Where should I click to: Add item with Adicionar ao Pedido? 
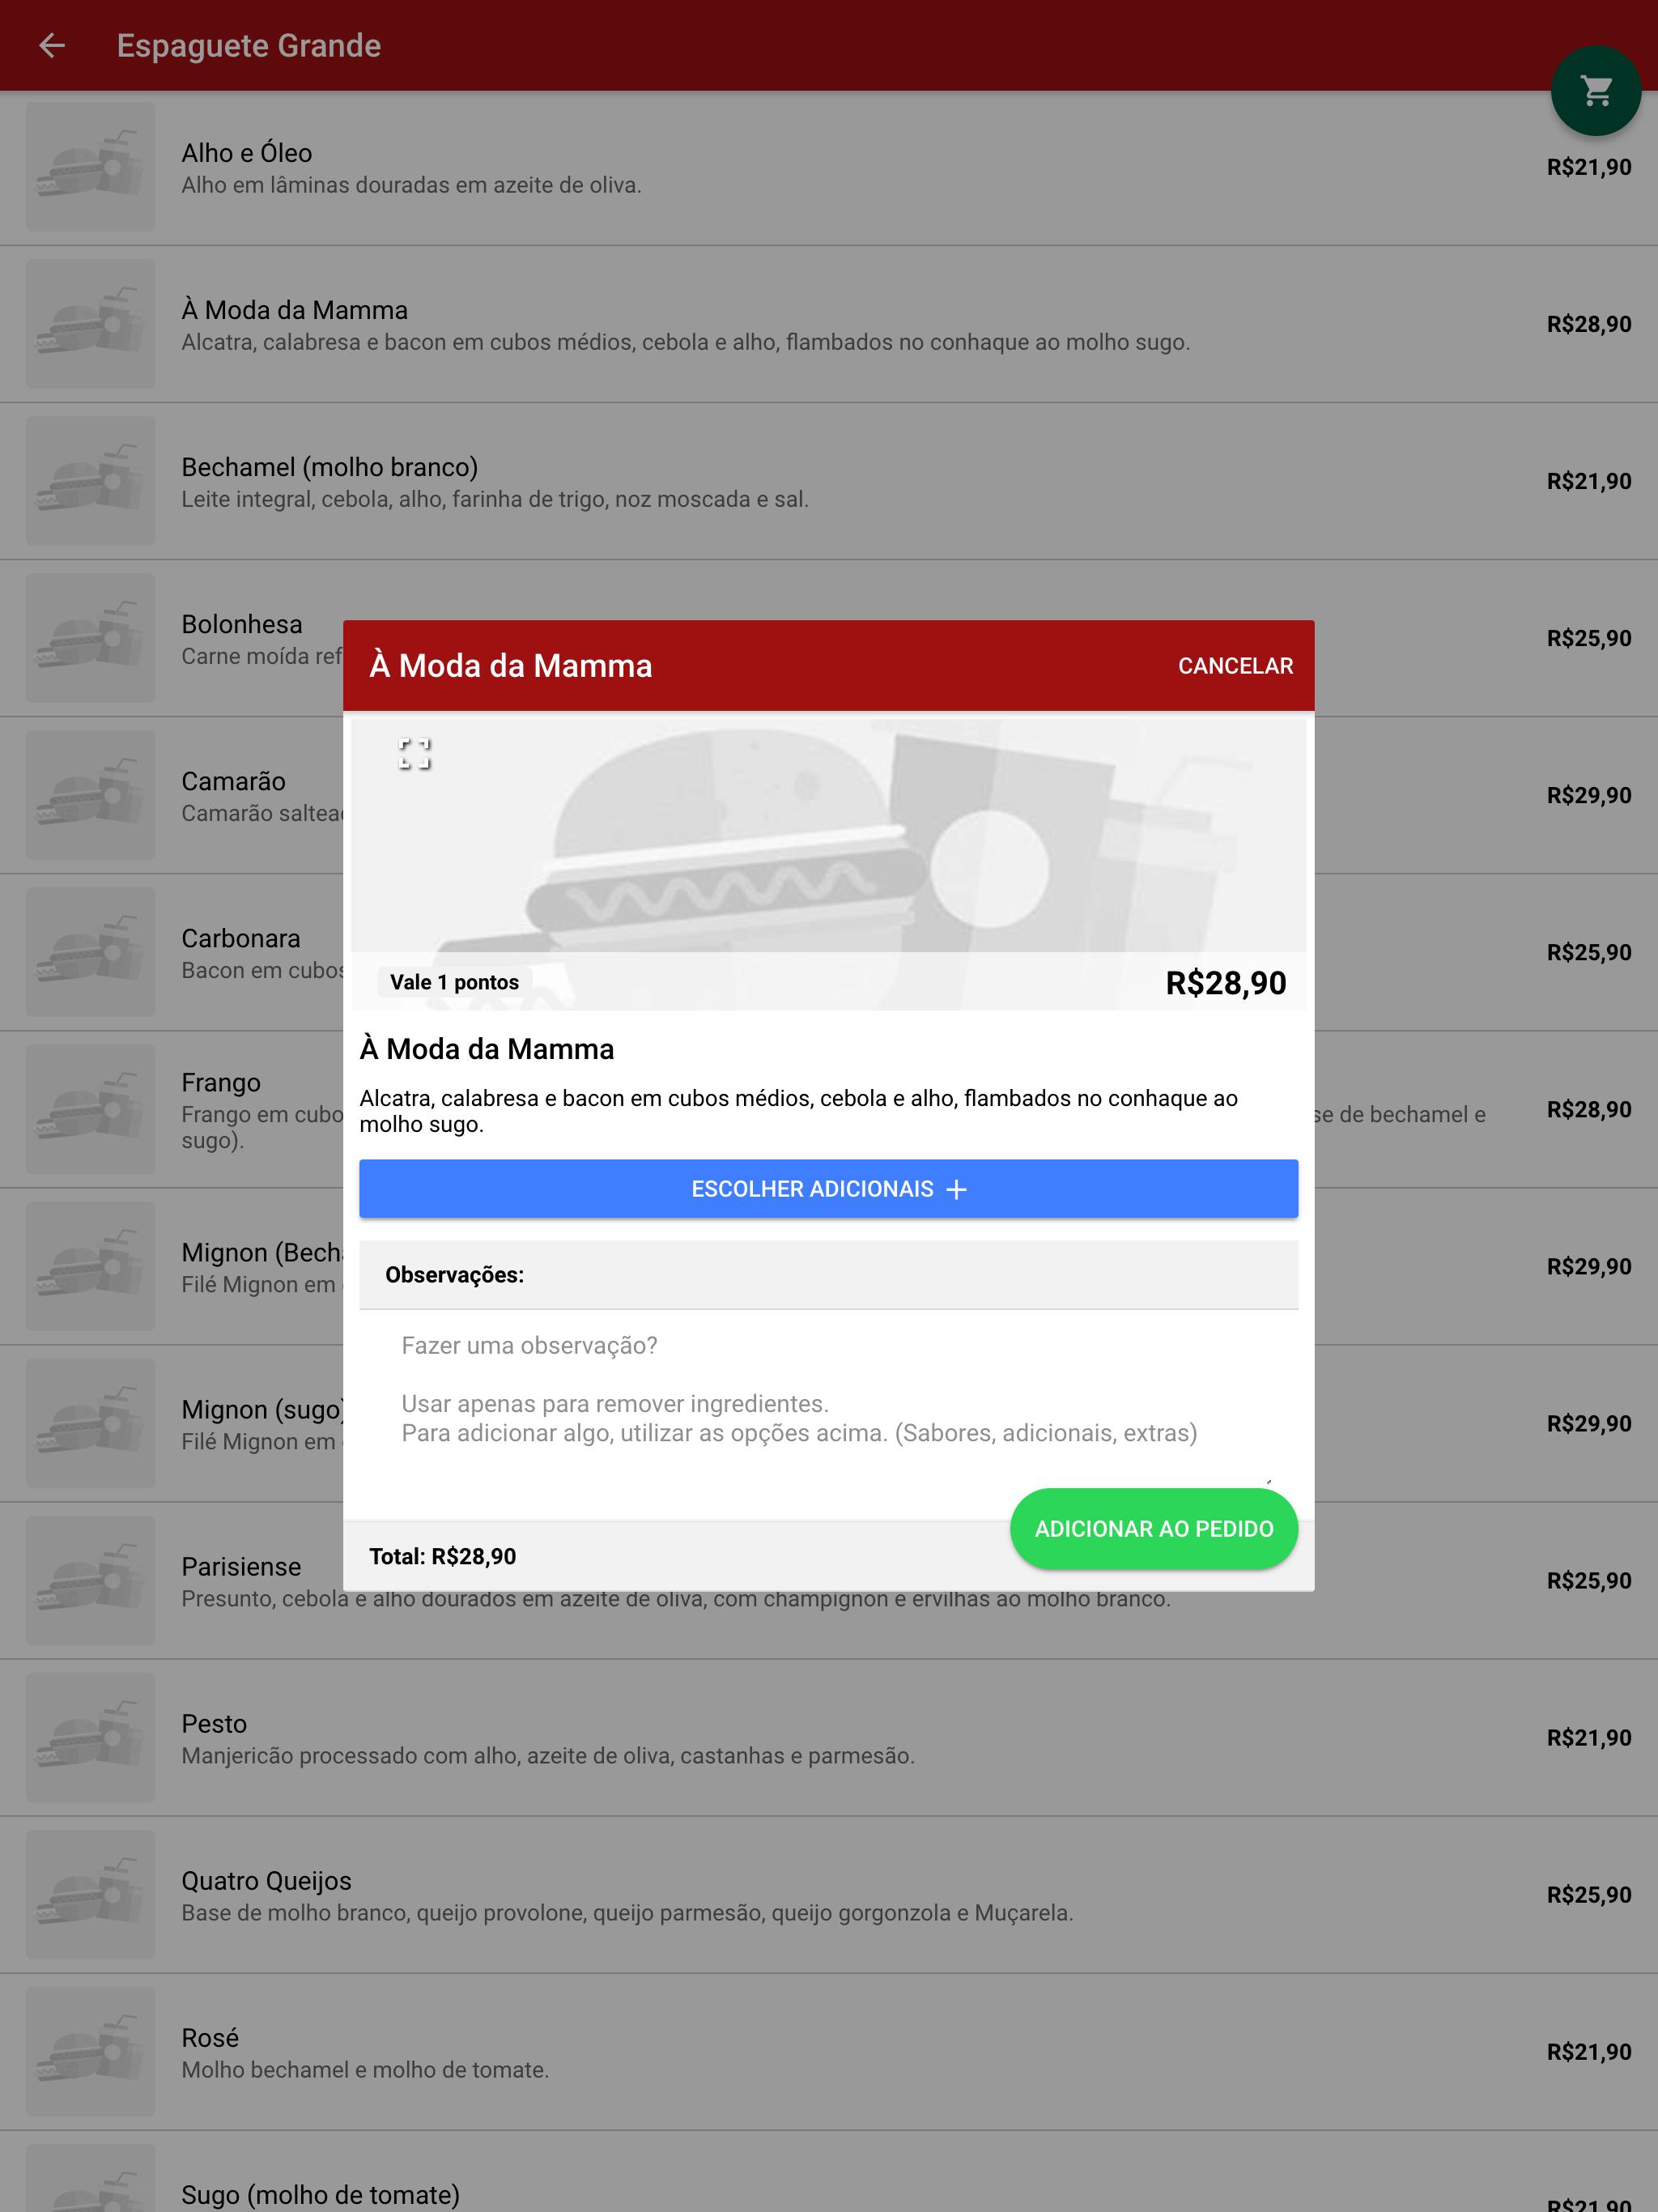(1154, 1529)
